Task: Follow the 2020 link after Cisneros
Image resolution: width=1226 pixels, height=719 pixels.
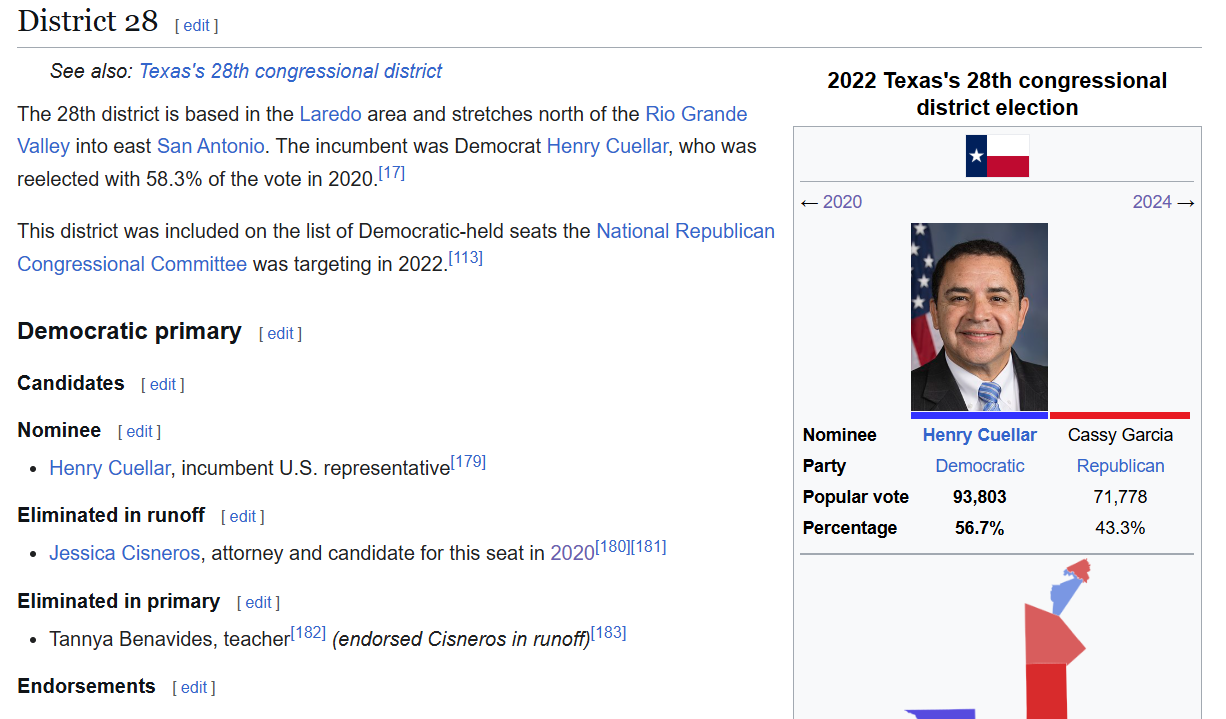Action: click(572, 553)
